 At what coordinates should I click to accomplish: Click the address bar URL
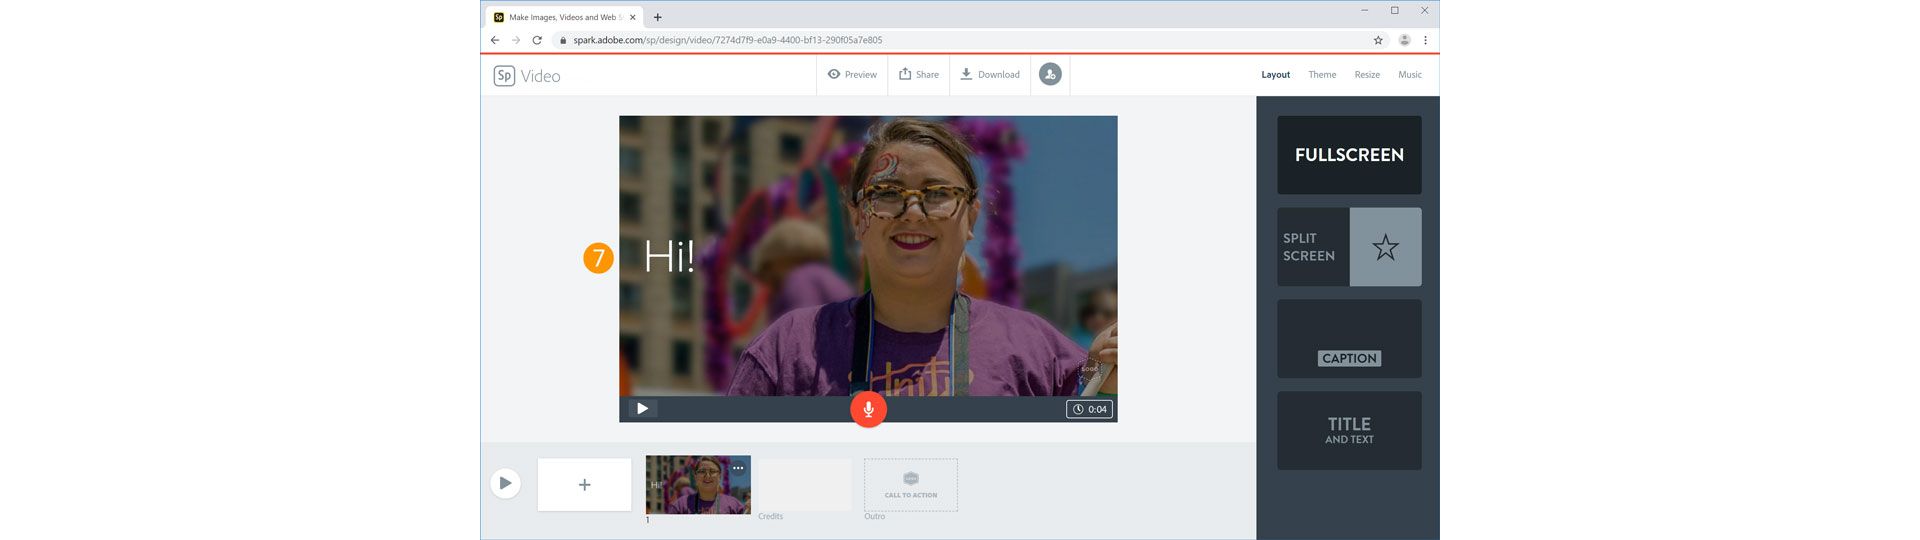tap(727, 40)
